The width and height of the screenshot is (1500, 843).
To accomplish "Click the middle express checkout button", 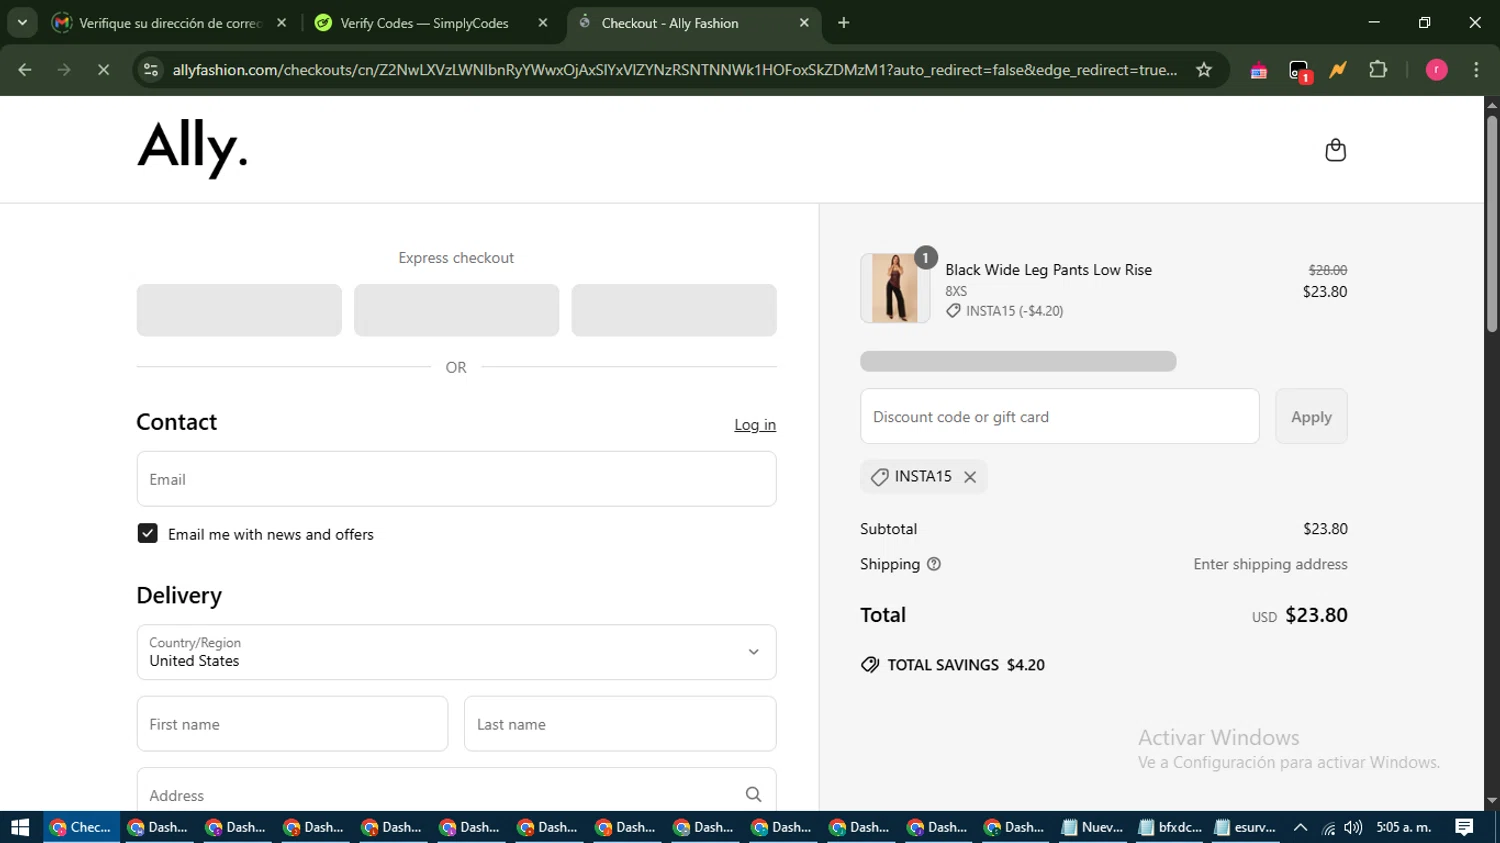I will click(456, 310).
